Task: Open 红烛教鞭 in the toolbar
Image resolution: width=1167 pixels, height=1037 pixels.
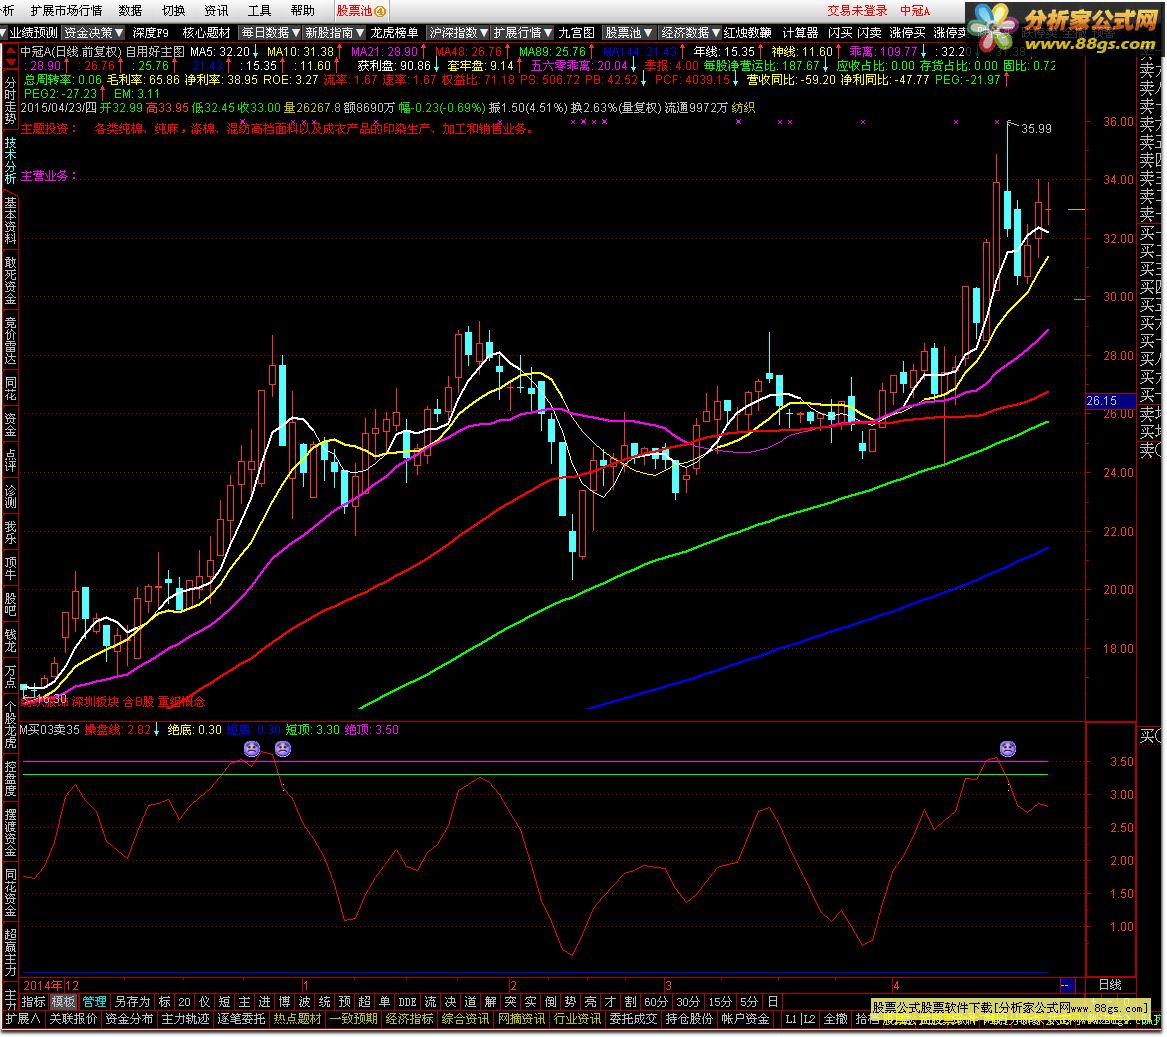Action: [747, 33]
